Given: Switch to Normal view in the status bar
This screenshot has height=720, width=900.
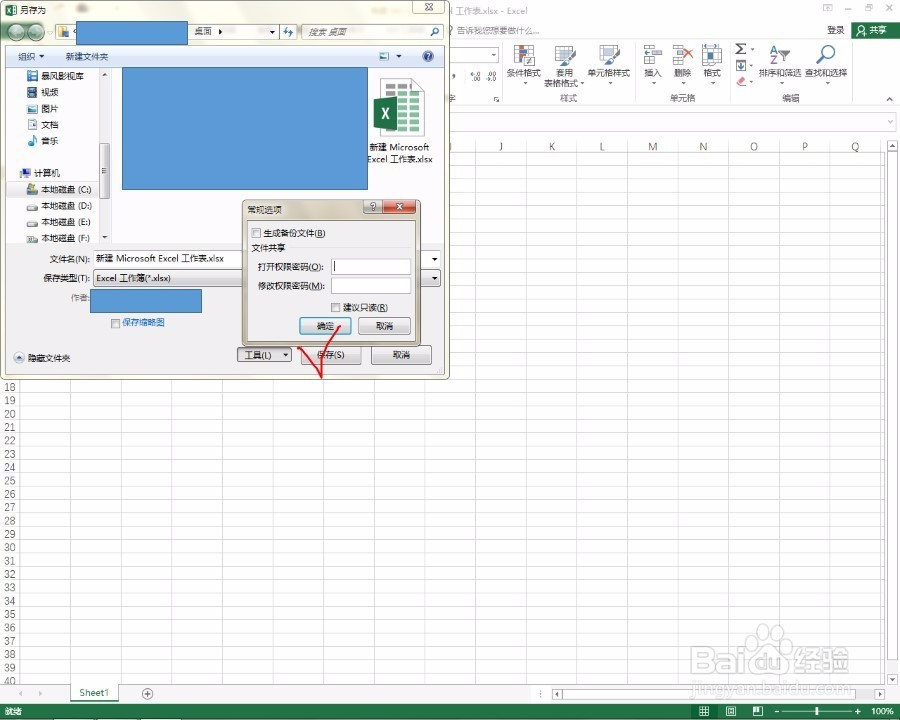Looking at the screenshot, I should tap(704, 711).
